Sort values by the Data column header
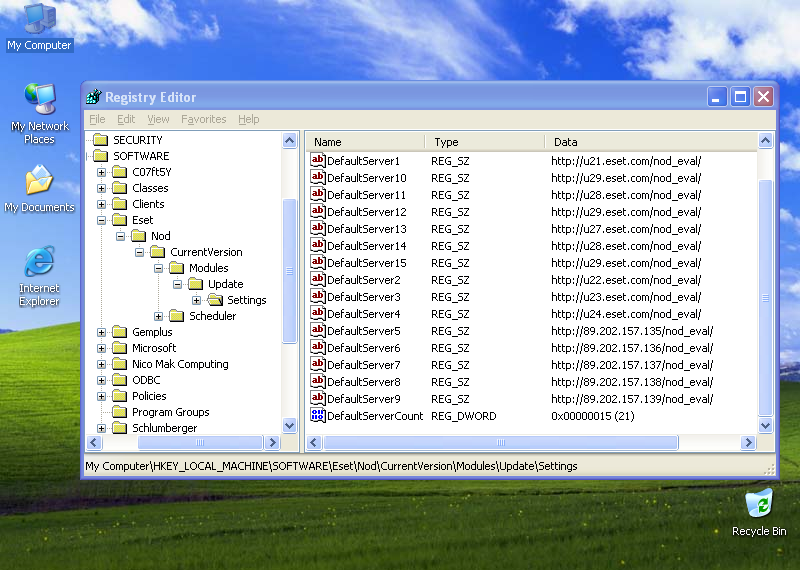 [651, 142]
